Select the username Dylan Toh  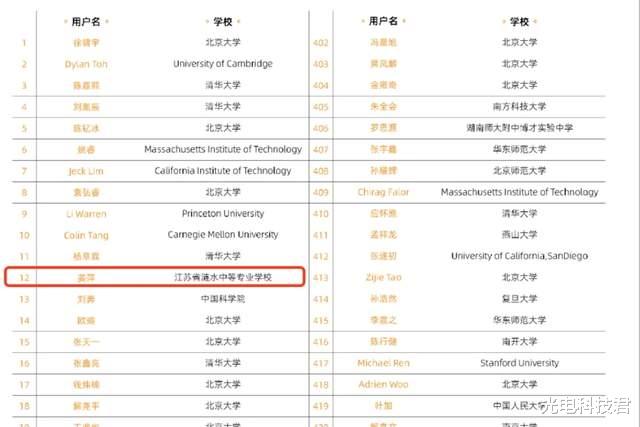[x=86, y=64]
